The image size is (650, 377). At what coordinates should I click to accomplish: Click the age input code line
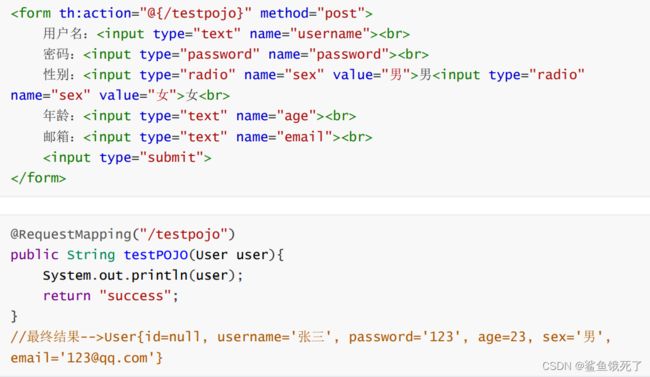coord(199,116)
